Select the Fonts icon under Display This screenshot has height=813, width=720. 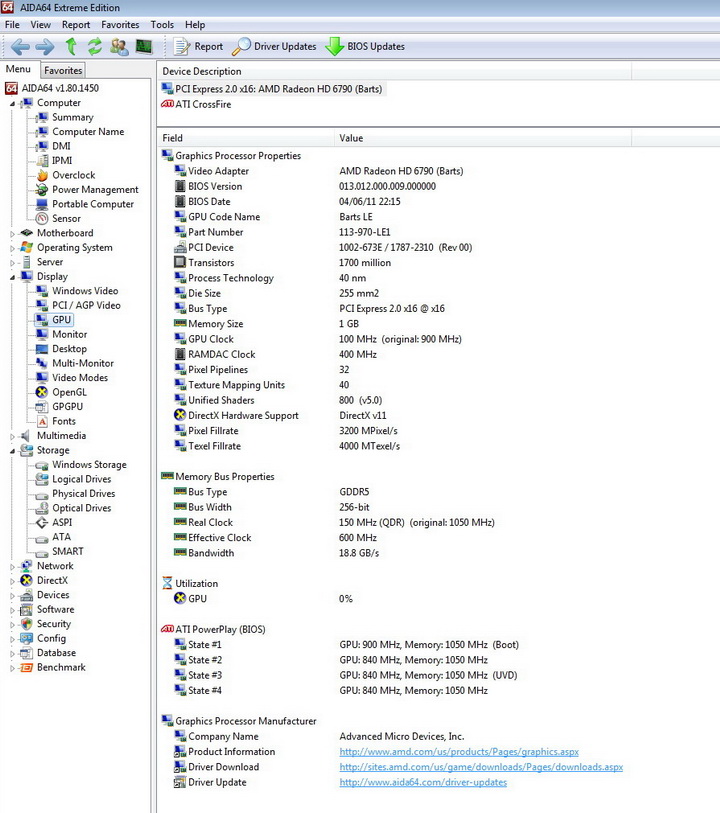tap(42, 422)
